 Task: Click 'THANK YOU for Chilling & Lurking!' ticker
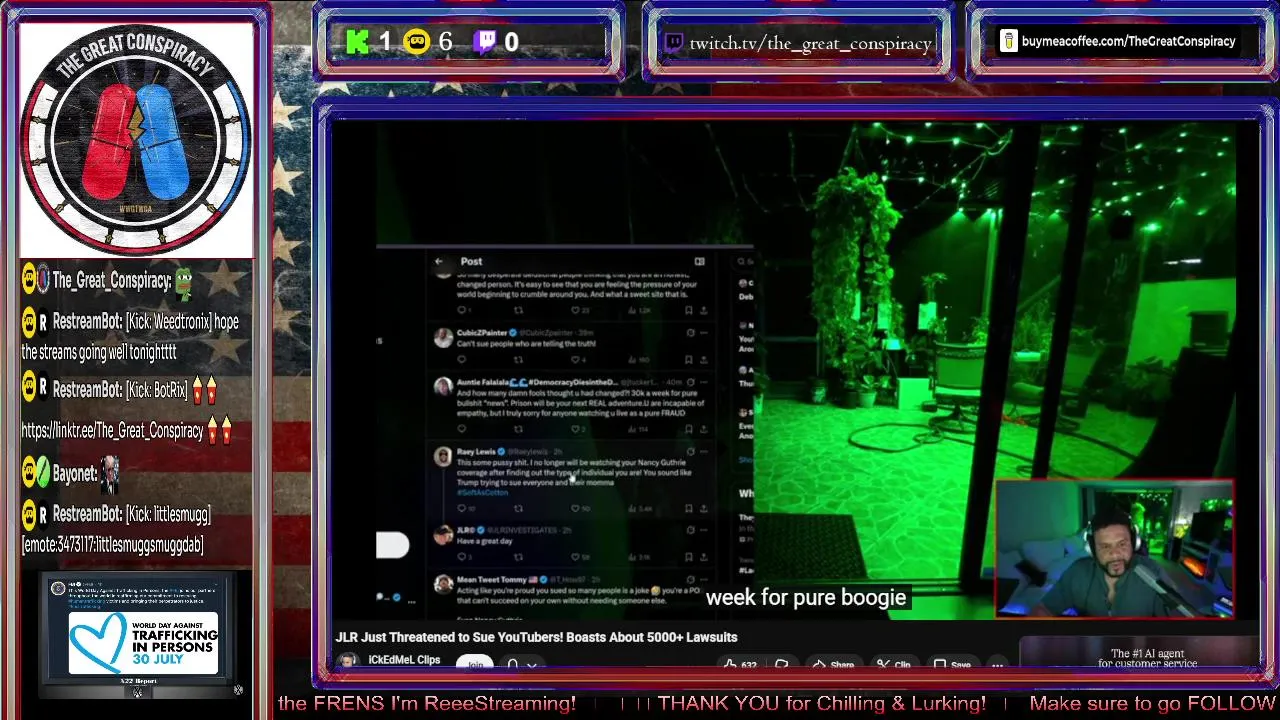821,704
